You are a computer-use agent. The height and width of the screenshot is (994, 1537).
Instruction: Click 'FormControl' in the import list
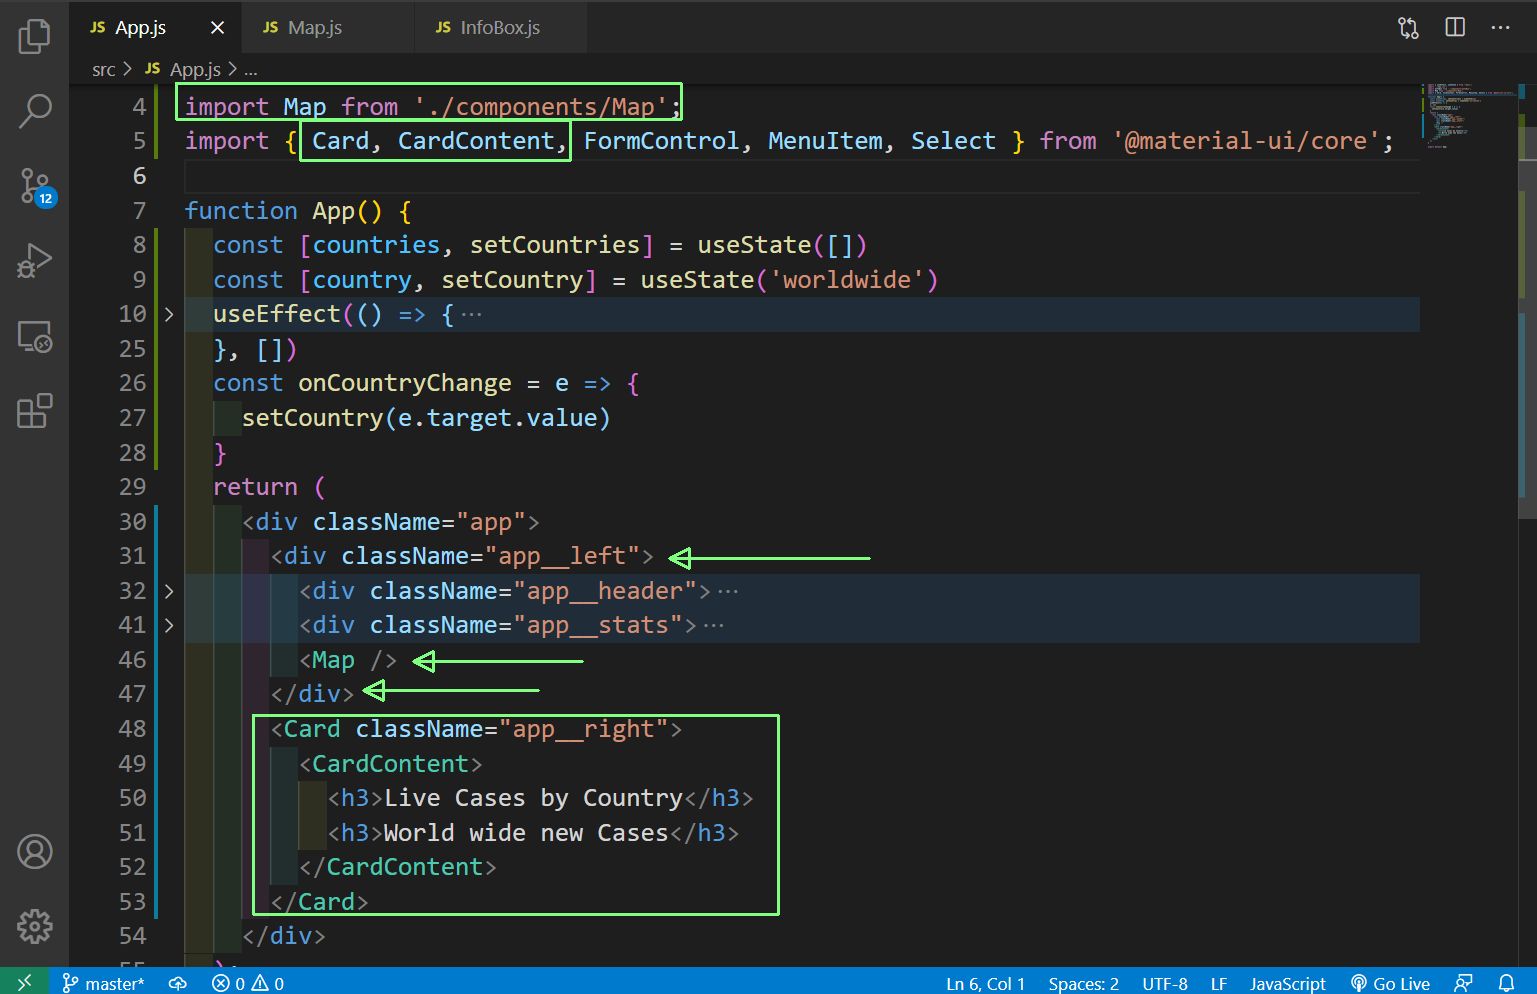pos(661,141)
